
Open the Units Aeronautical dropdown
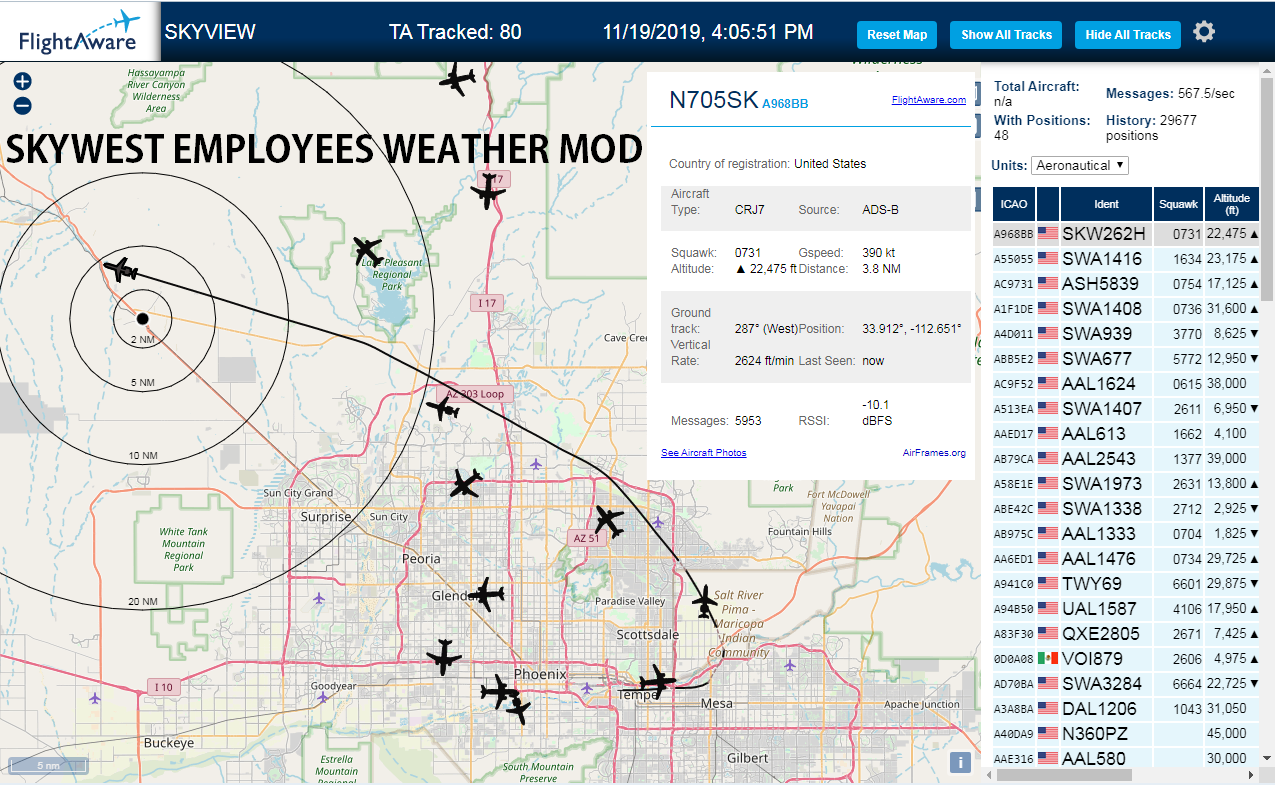tap(1080, 165)
